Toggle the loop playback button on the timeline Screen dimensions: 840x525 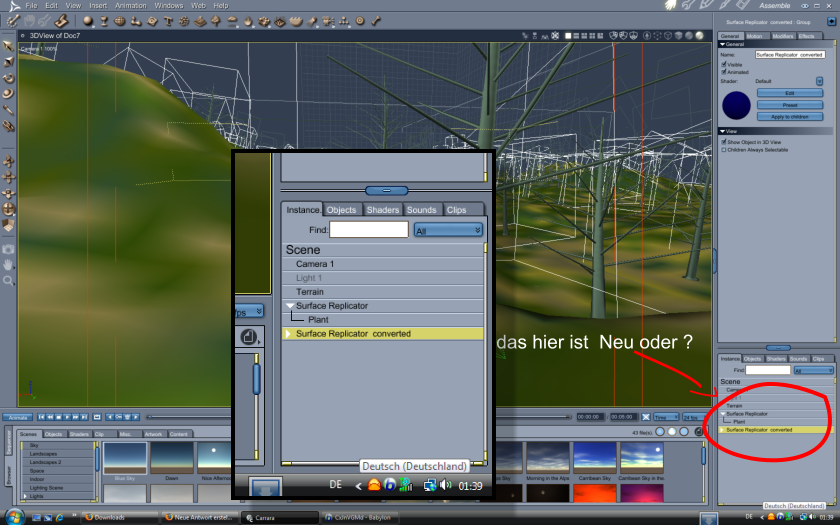coord(97,417)
